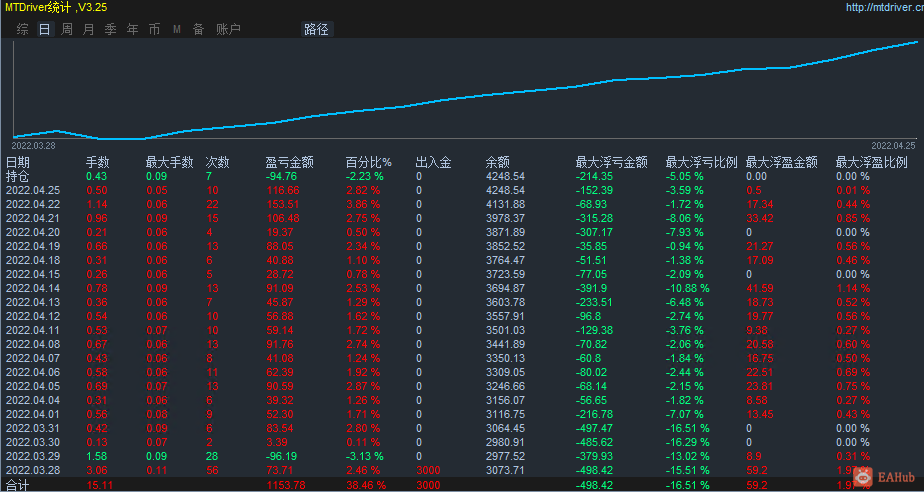Click the 4131.88 balance value

(x=505, y=204)
